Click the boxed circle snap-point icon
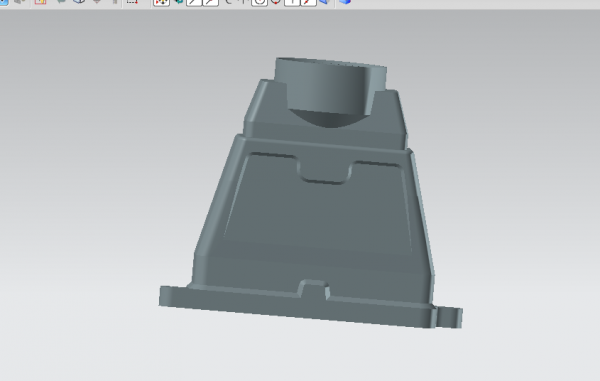The height and width of the screenshot is (381, 600). point(259,2)
